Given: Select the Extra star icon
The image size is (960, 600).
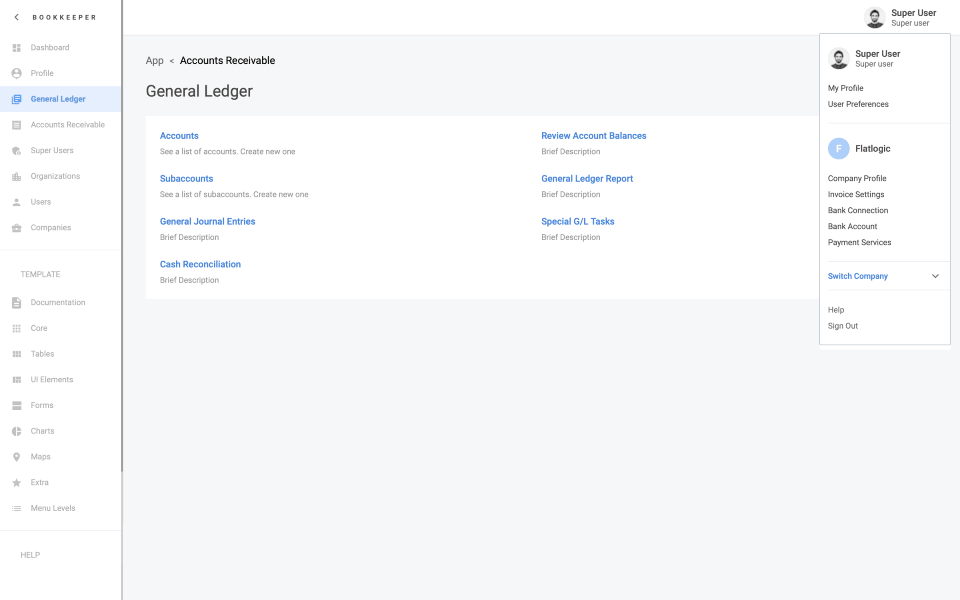Looking at the screenshot, I should tap(16, 482).
